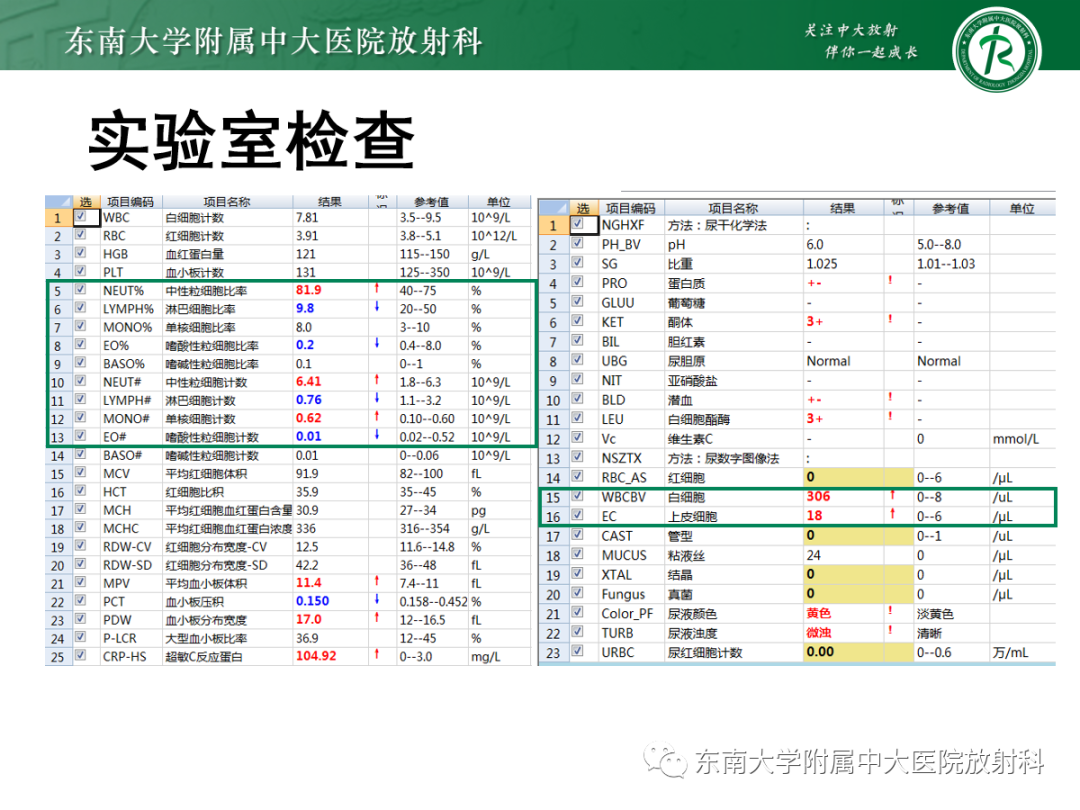Viewport: 1080px width, 810px height.
Task: Click row number 1 in the right table
Action: pos(556,226)
